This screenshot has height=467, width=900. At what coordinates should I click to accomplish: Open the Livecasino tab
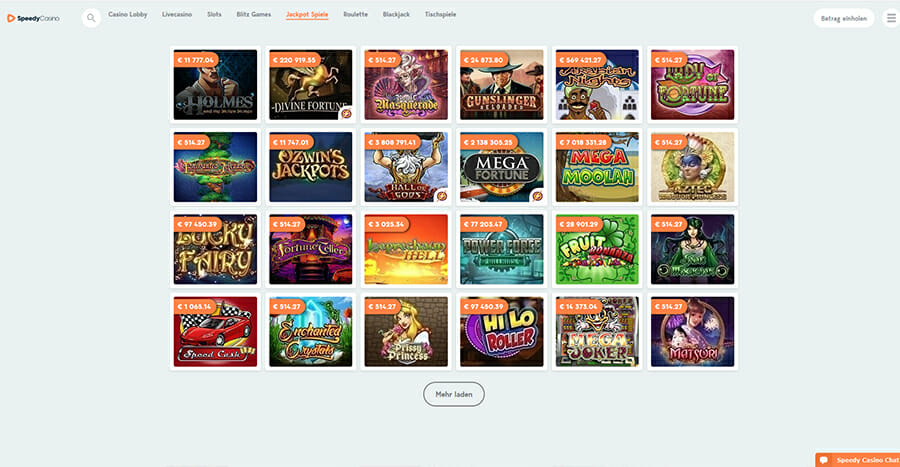coord(177,14)
